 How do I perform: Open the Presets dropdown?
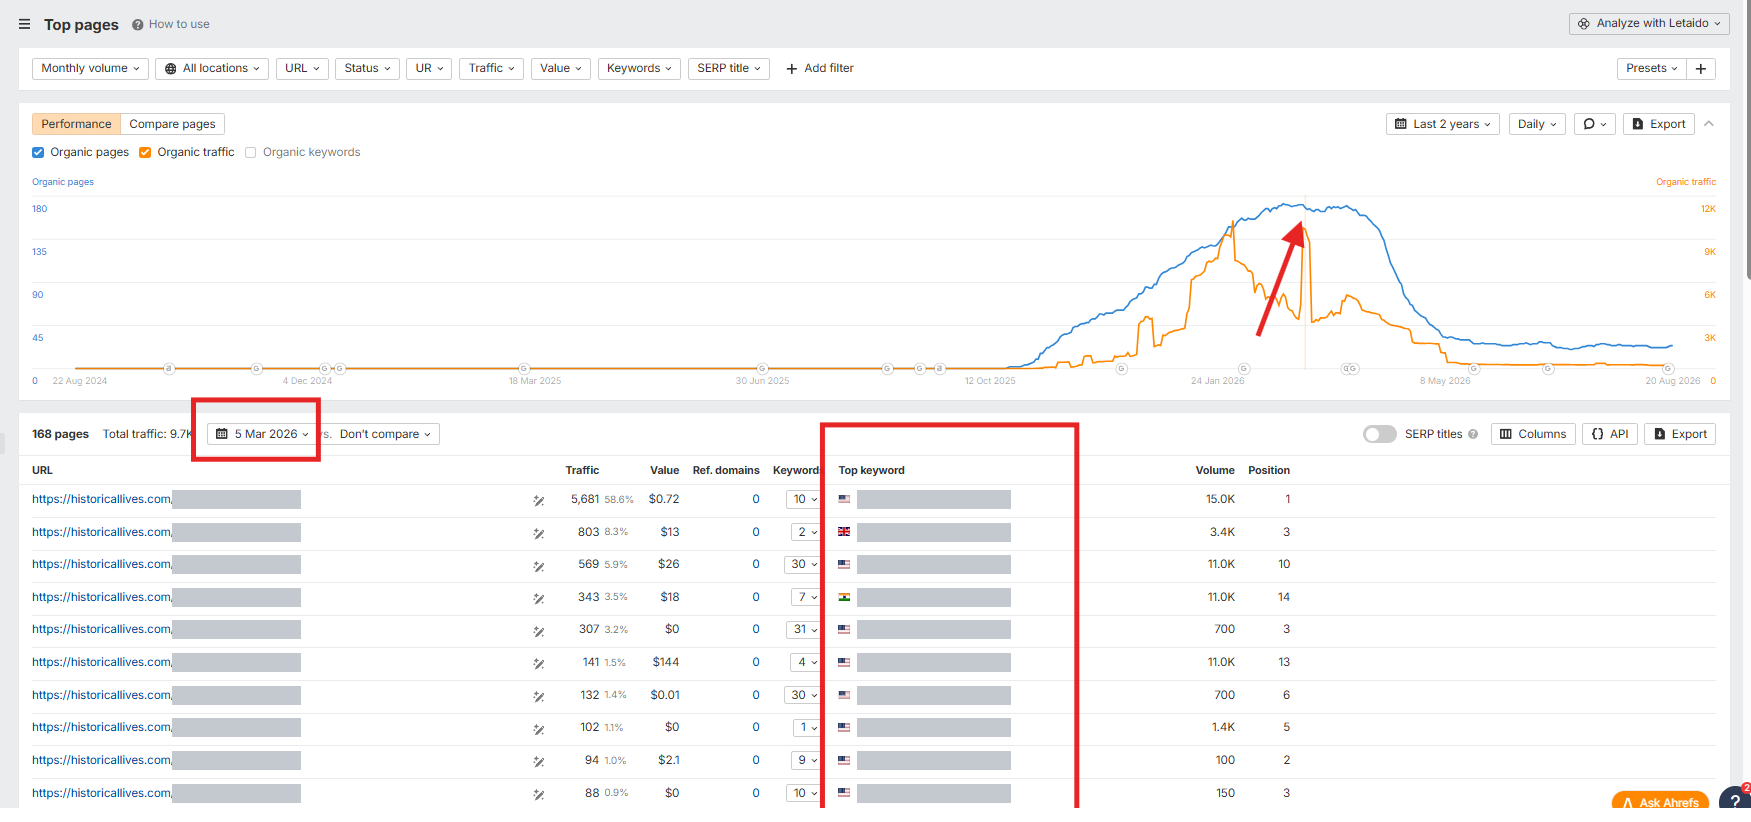(1651, 68)
